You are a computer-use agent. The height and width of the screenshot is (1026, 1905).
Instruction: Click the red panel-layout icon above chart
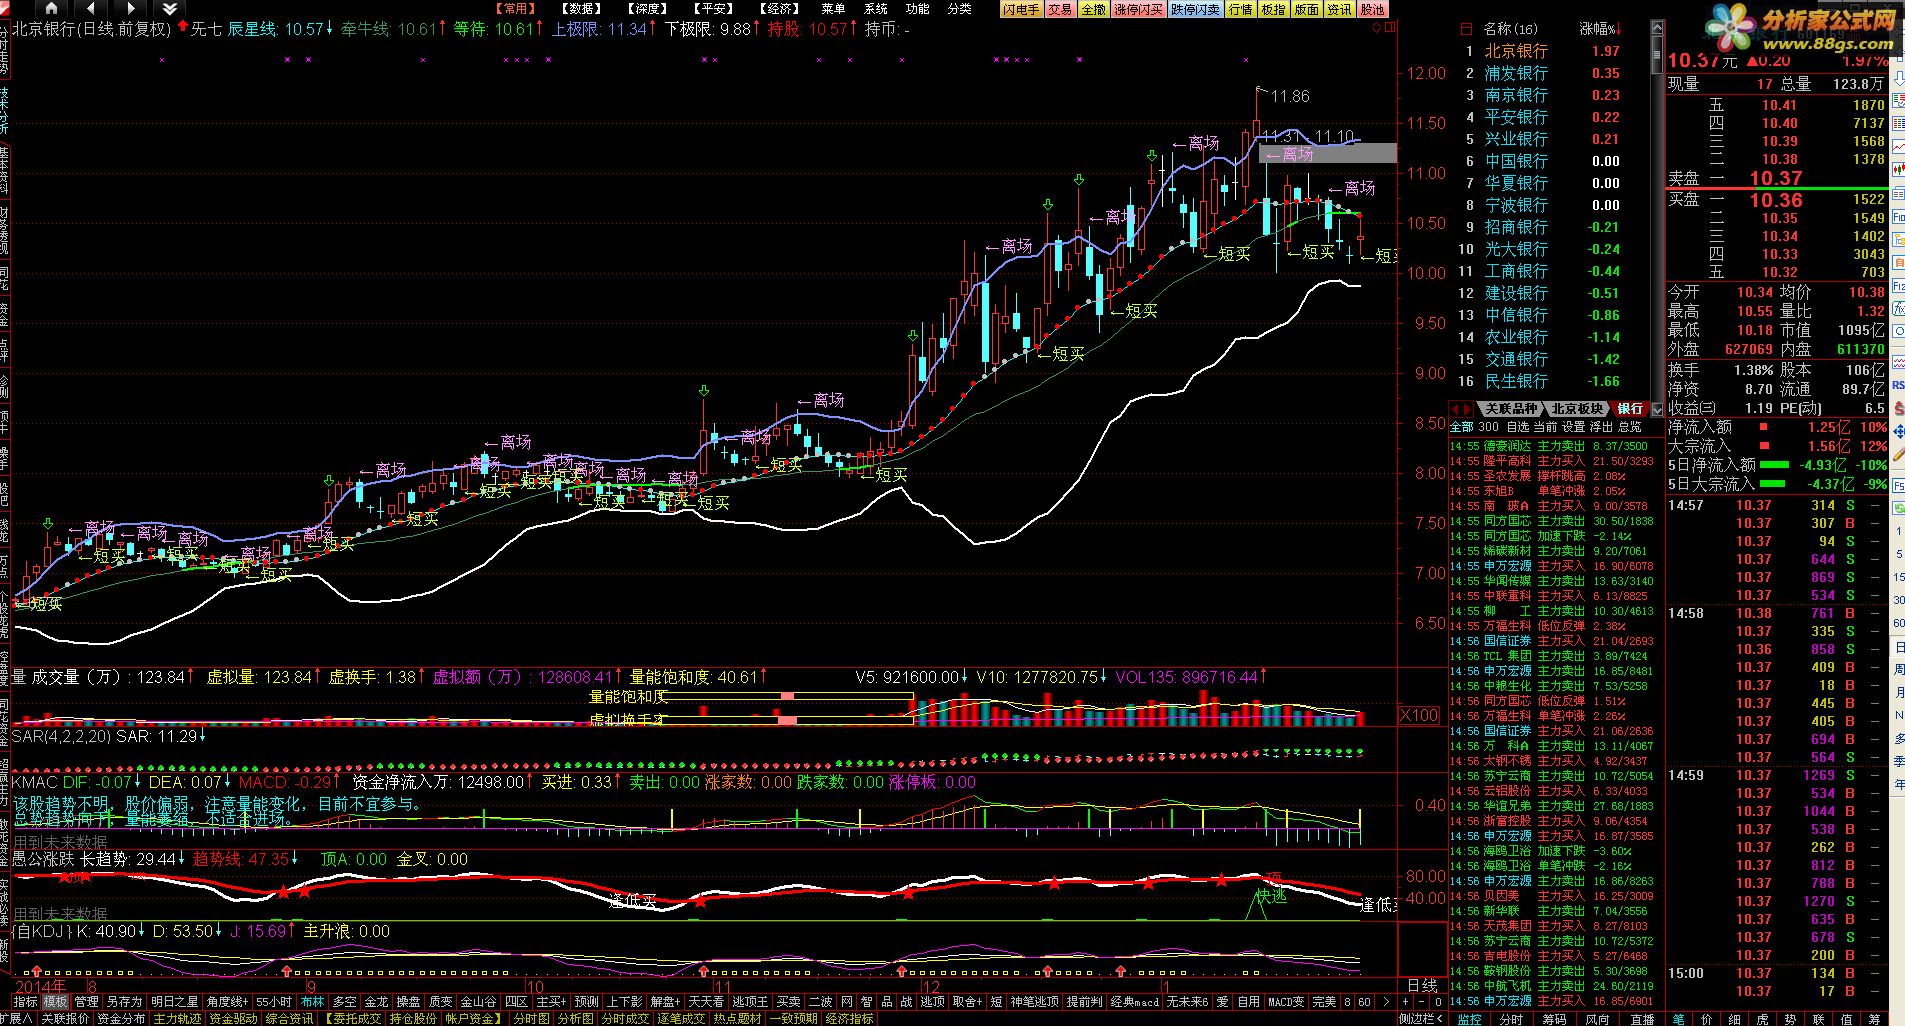click(x=1390, y=28)
